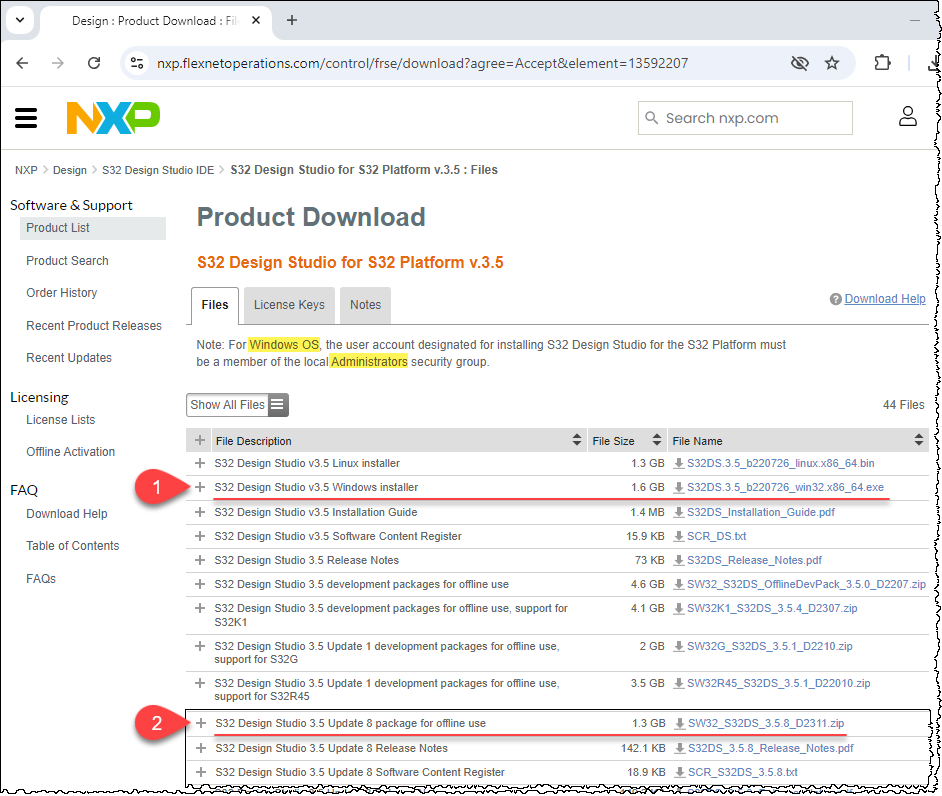Click download icon for SW32K1_S32DS_3.5.4_D2307.zip

[679, 609]
